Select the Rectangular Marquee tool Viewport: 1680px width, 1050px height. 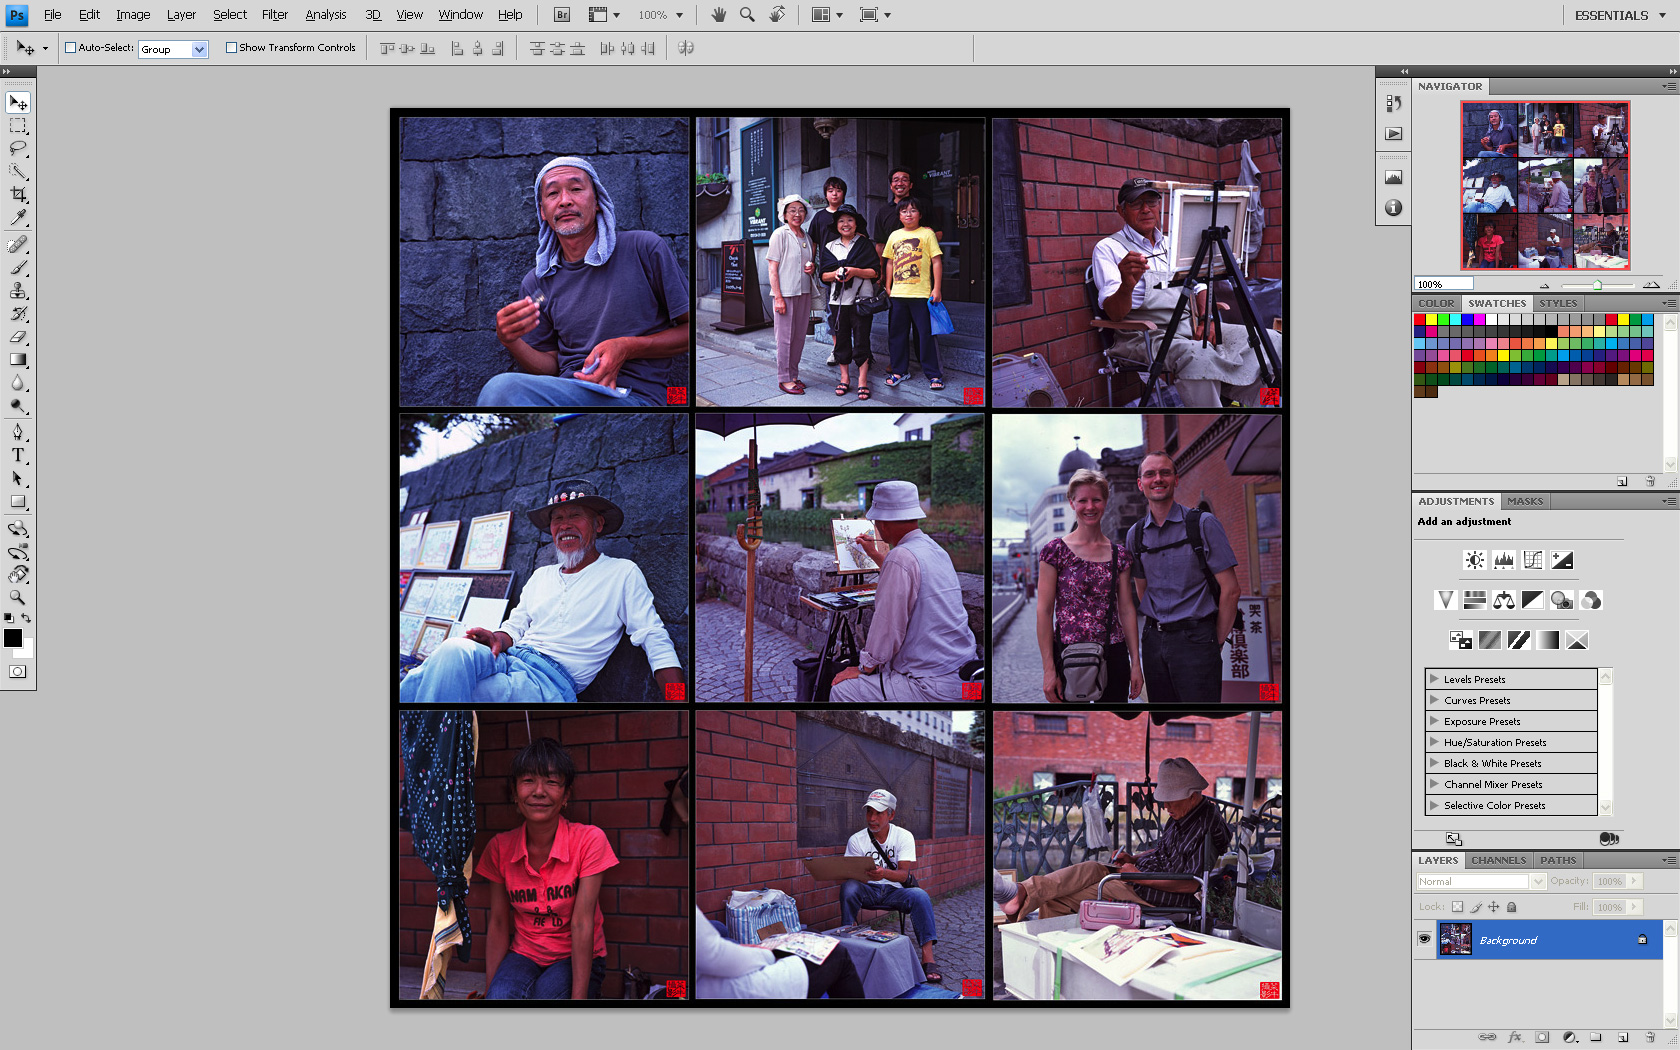[18, 126]
